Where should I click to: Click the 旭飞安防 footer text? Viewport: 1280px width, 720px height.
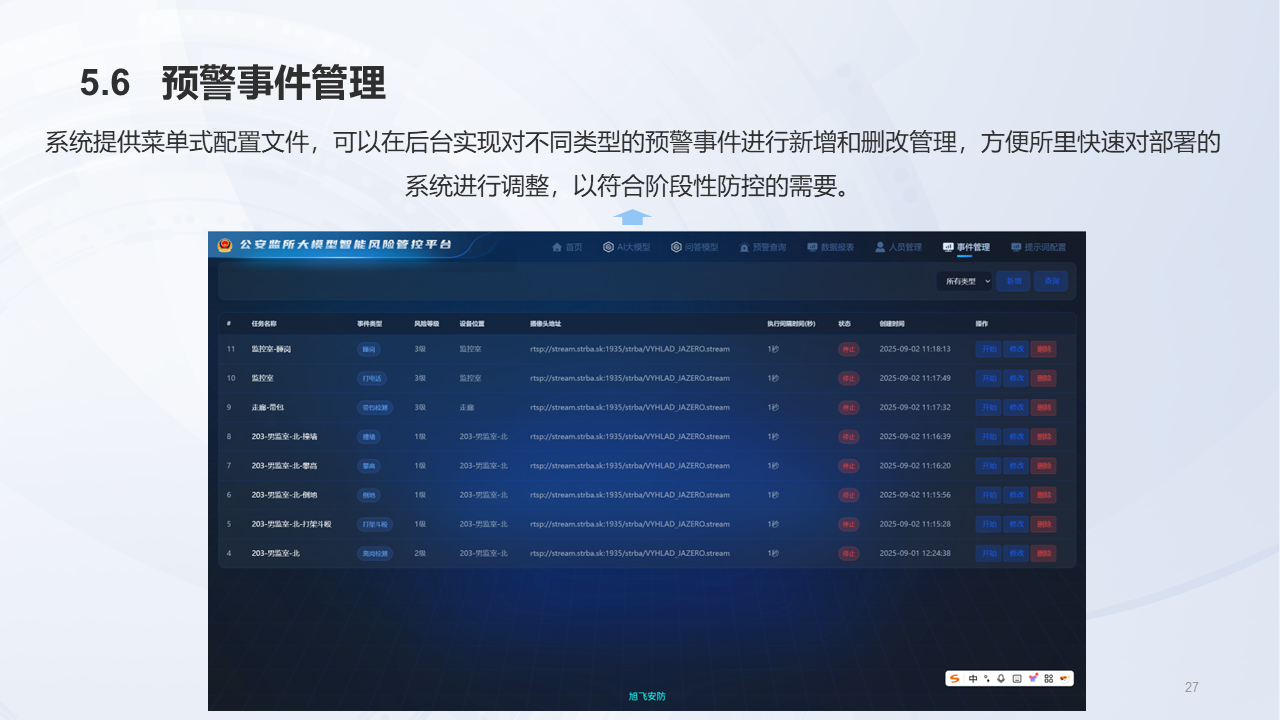coord(647,696)
